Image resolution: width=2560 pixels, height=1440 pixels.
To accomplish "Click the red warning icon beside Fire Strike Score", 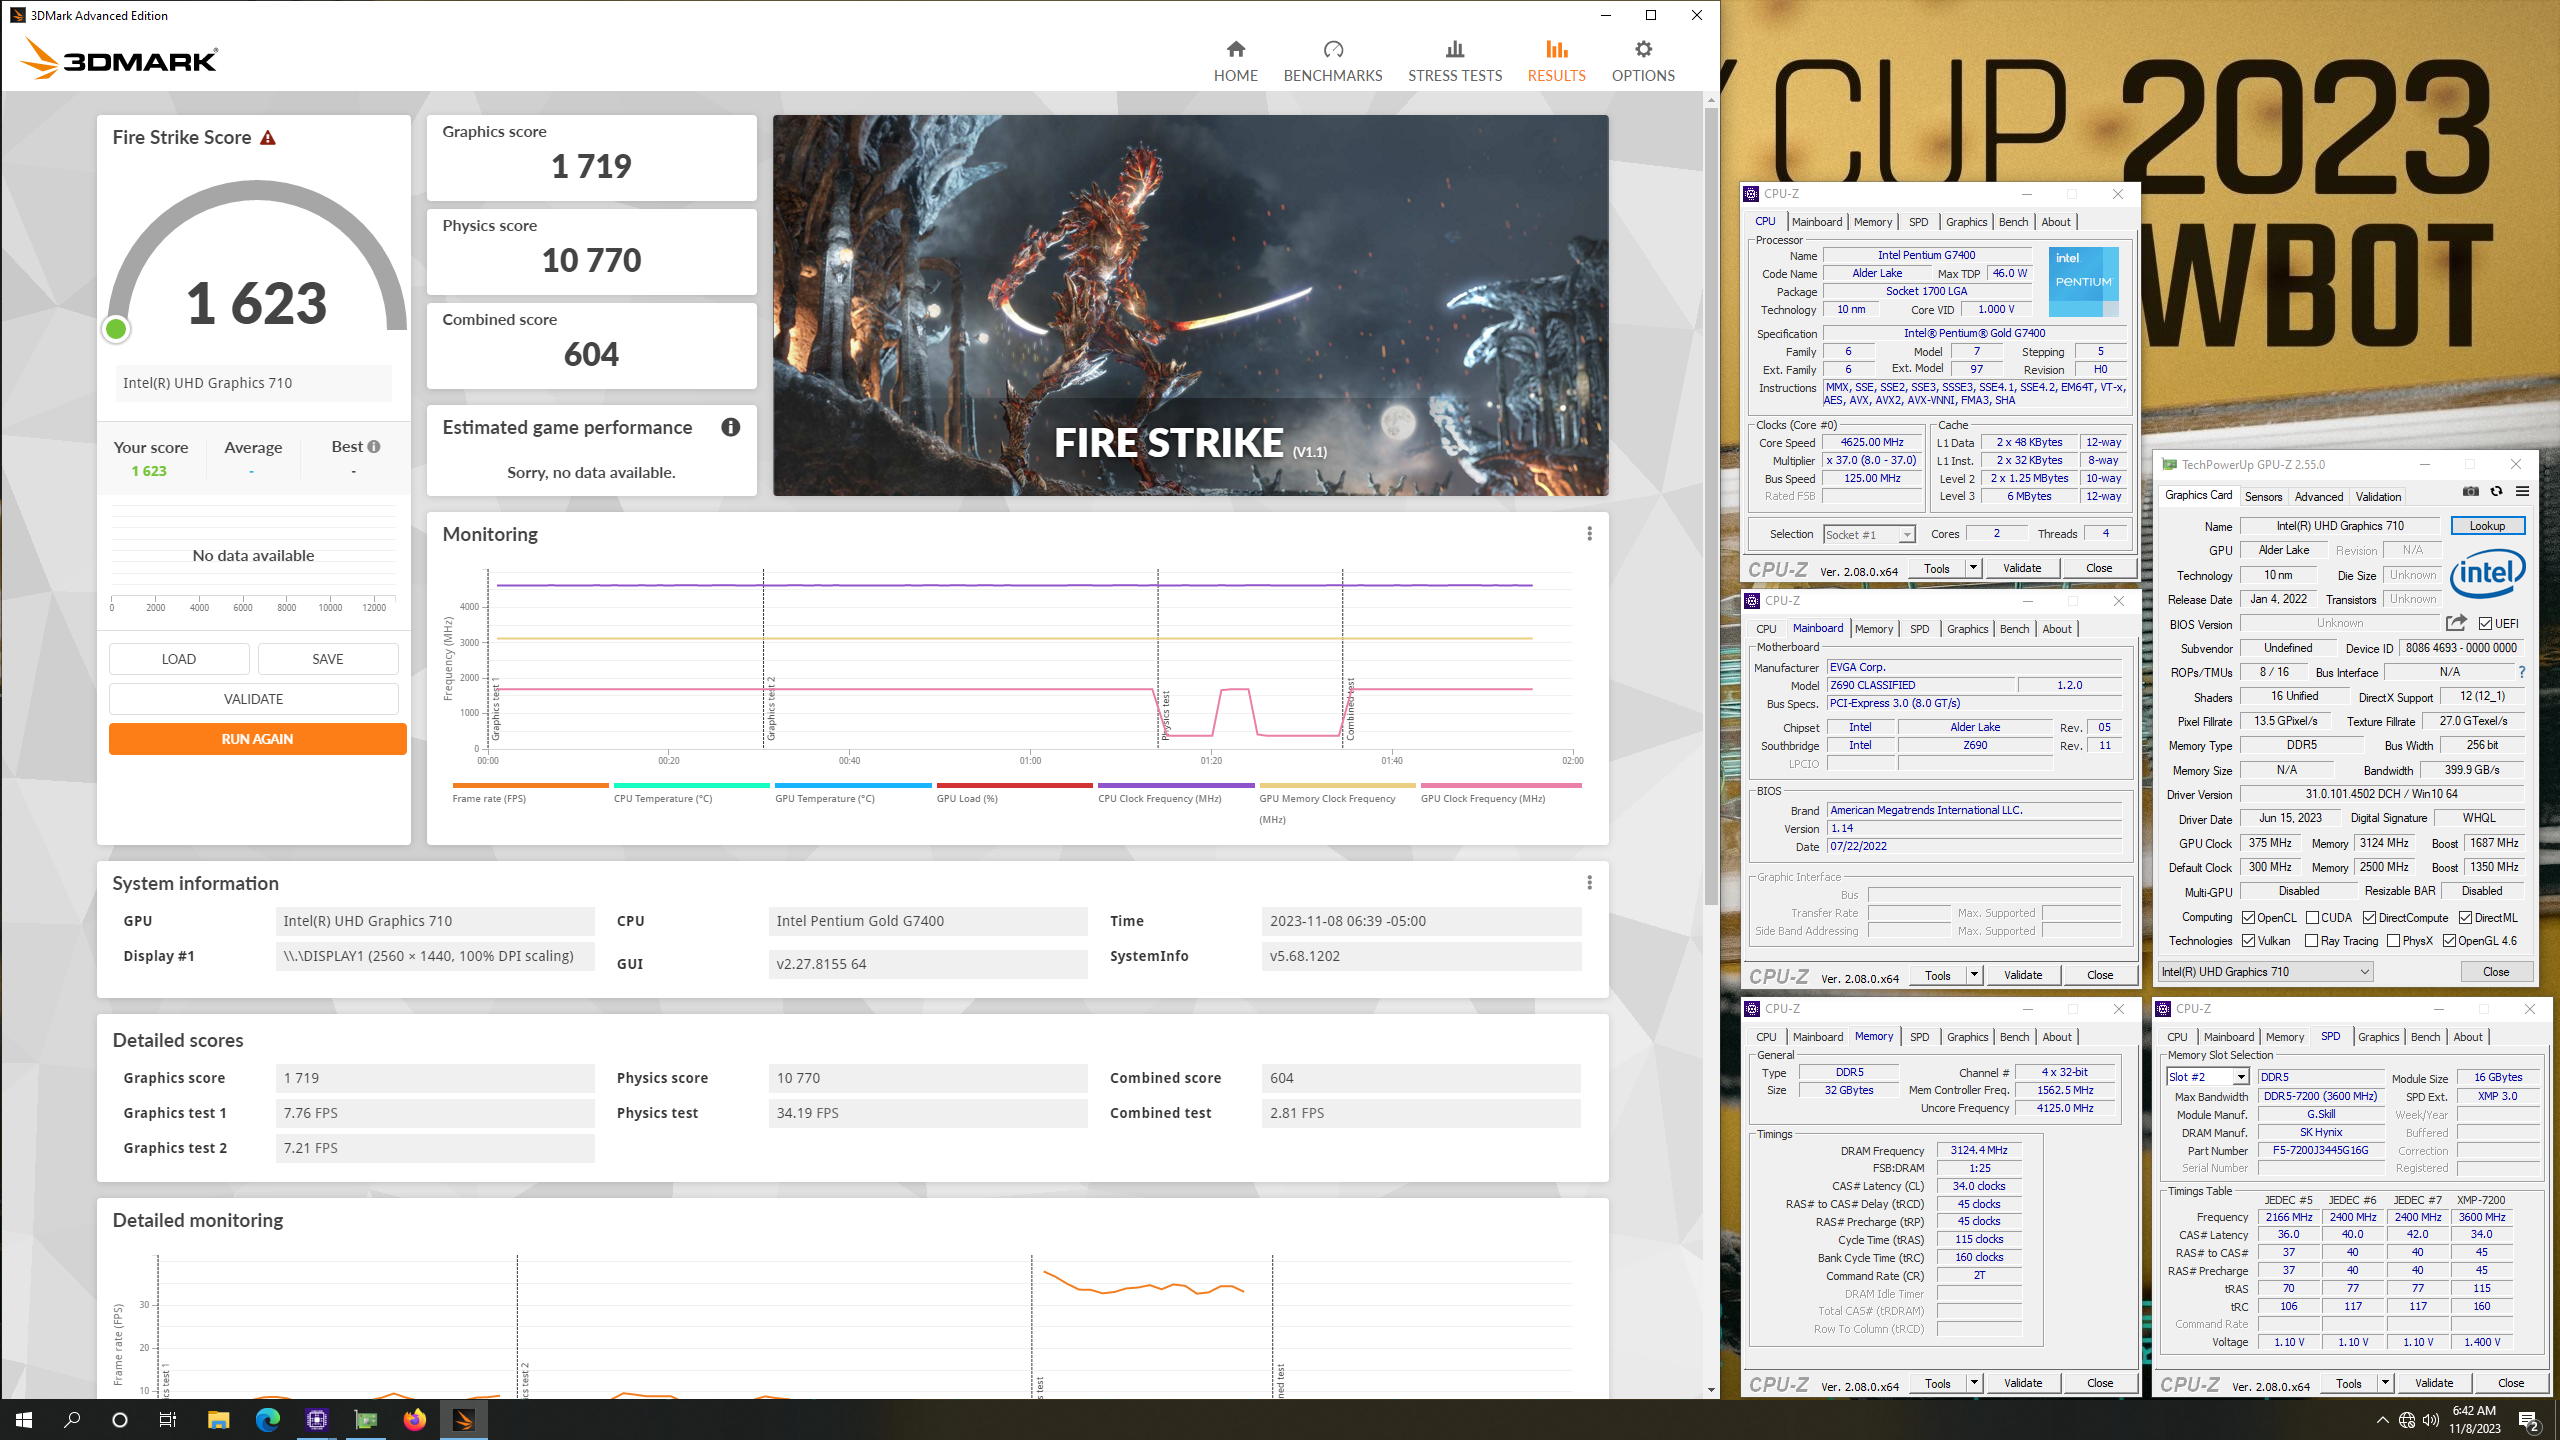I will (268, 138).
